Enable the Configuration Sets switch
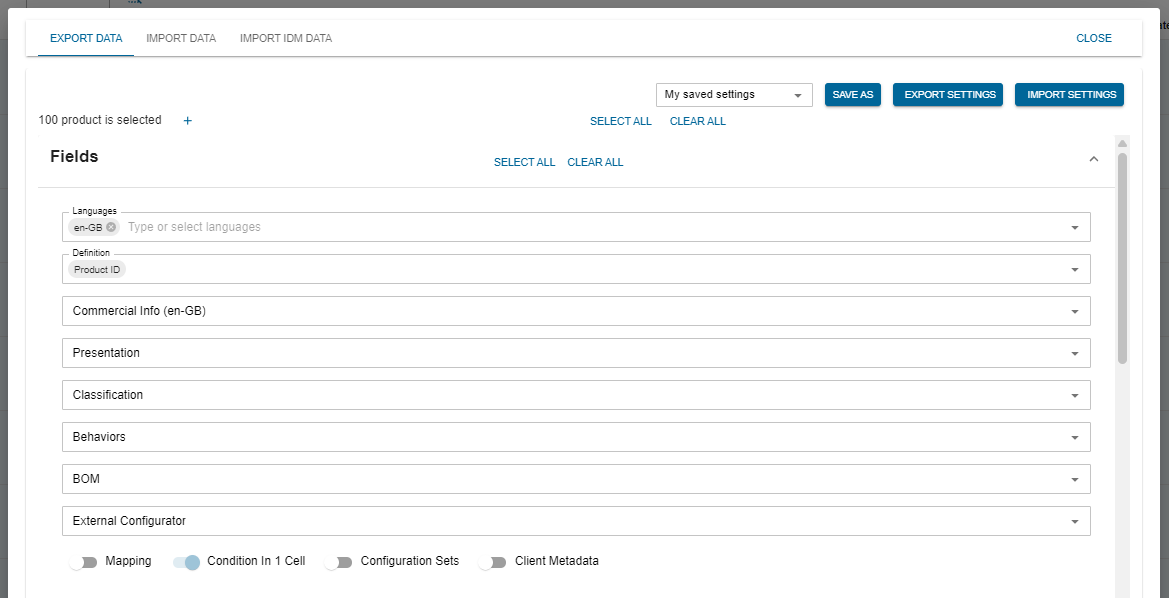The width and height of the screenshot is (1169, 598). coord(338,562)
